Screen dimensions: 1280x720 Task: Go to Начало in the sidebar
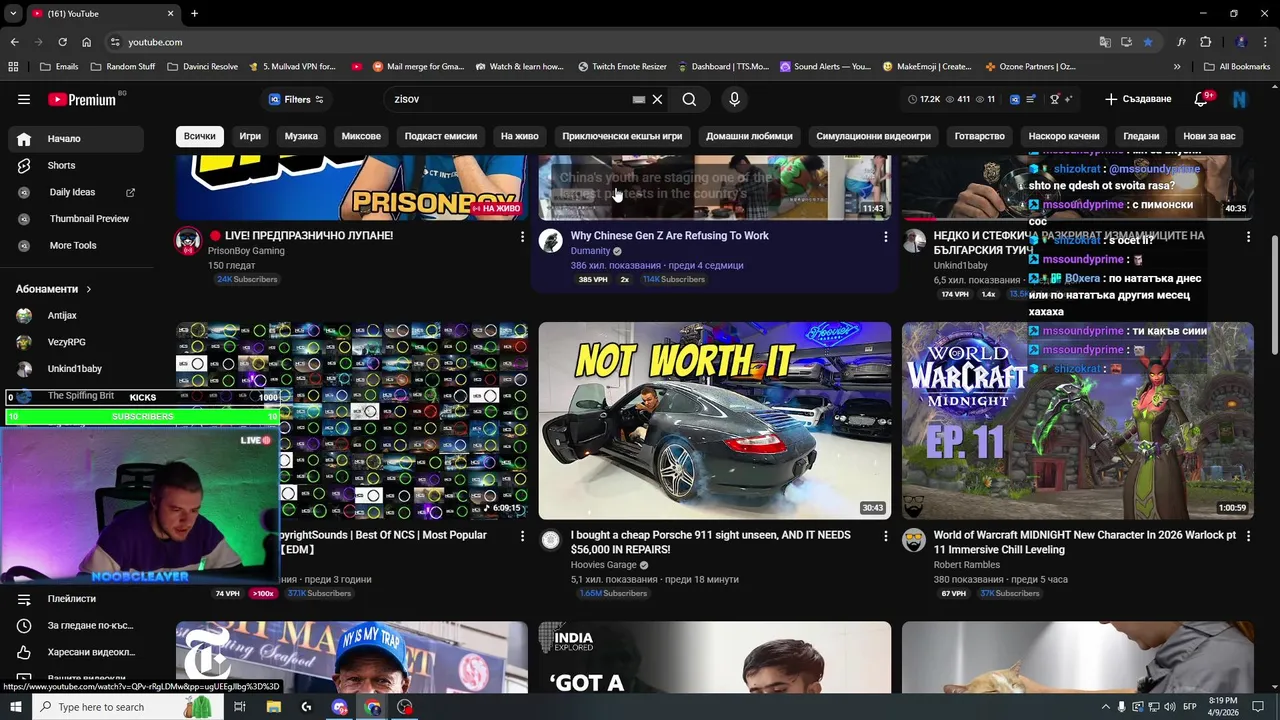pyautogui.click(x=77, y=139)
